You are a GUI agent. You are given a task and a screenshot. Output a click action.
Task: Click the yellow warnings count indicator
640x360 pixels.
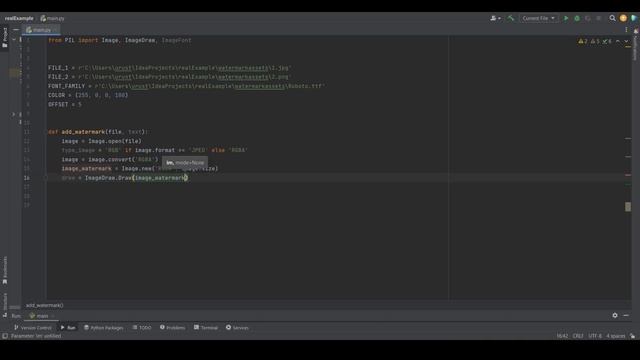coord(582,41)
